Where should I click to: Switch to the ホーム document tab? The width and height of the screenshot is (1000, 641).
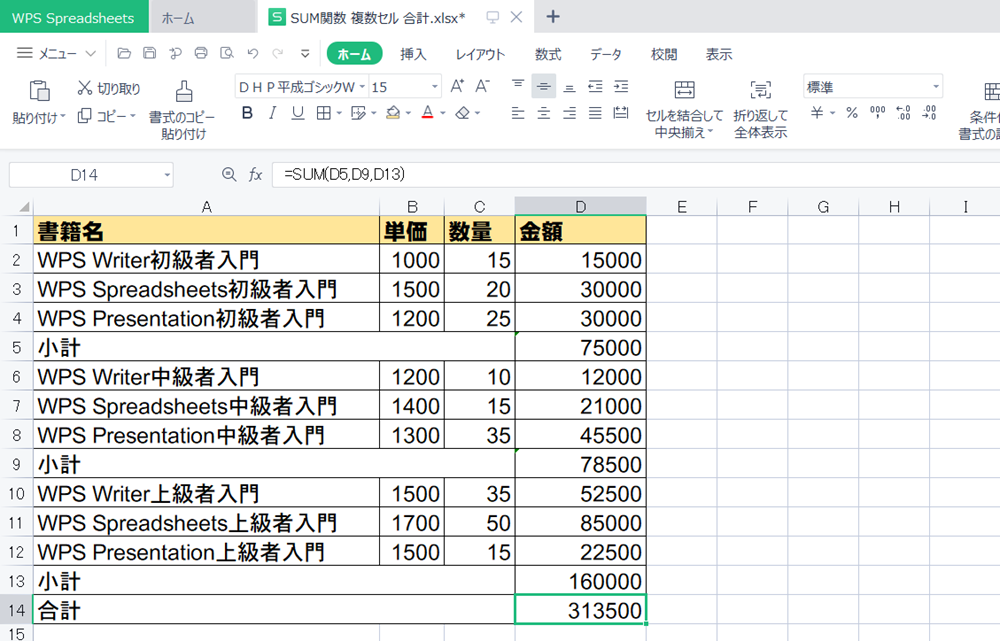pos(203,17)
